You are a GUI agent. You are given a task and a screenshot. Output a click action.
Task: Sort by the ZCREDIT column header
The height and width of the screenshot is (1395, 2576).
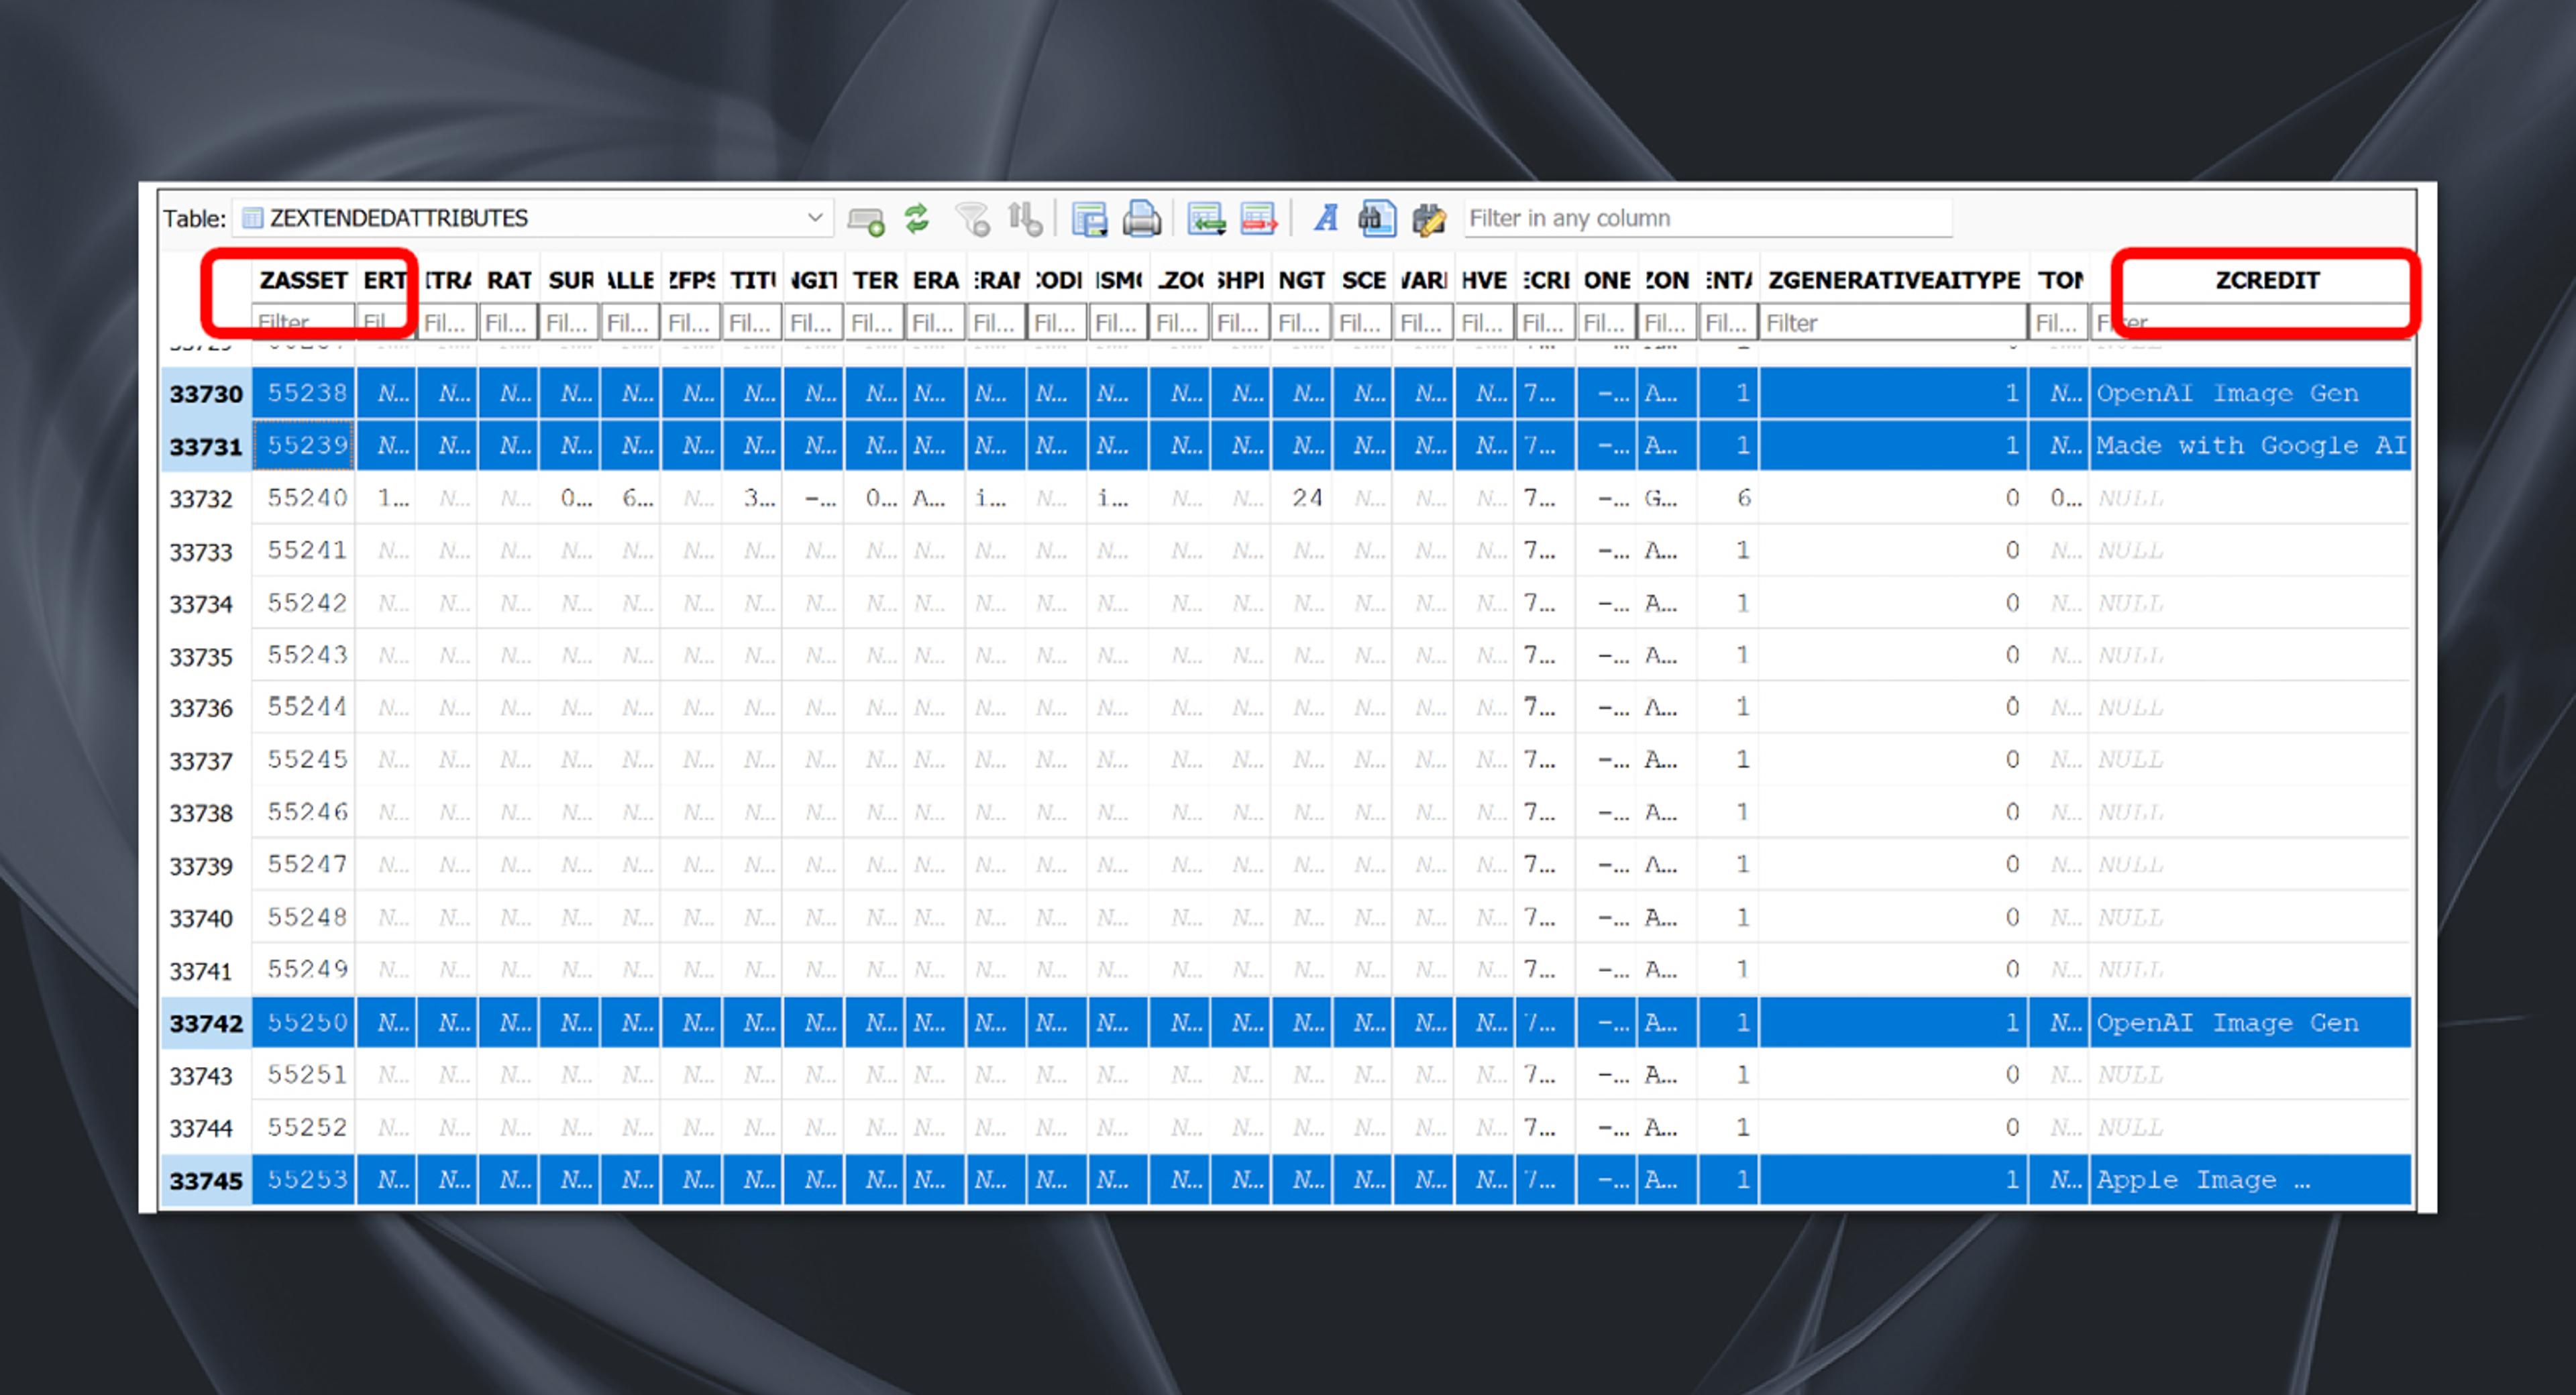2266,280
